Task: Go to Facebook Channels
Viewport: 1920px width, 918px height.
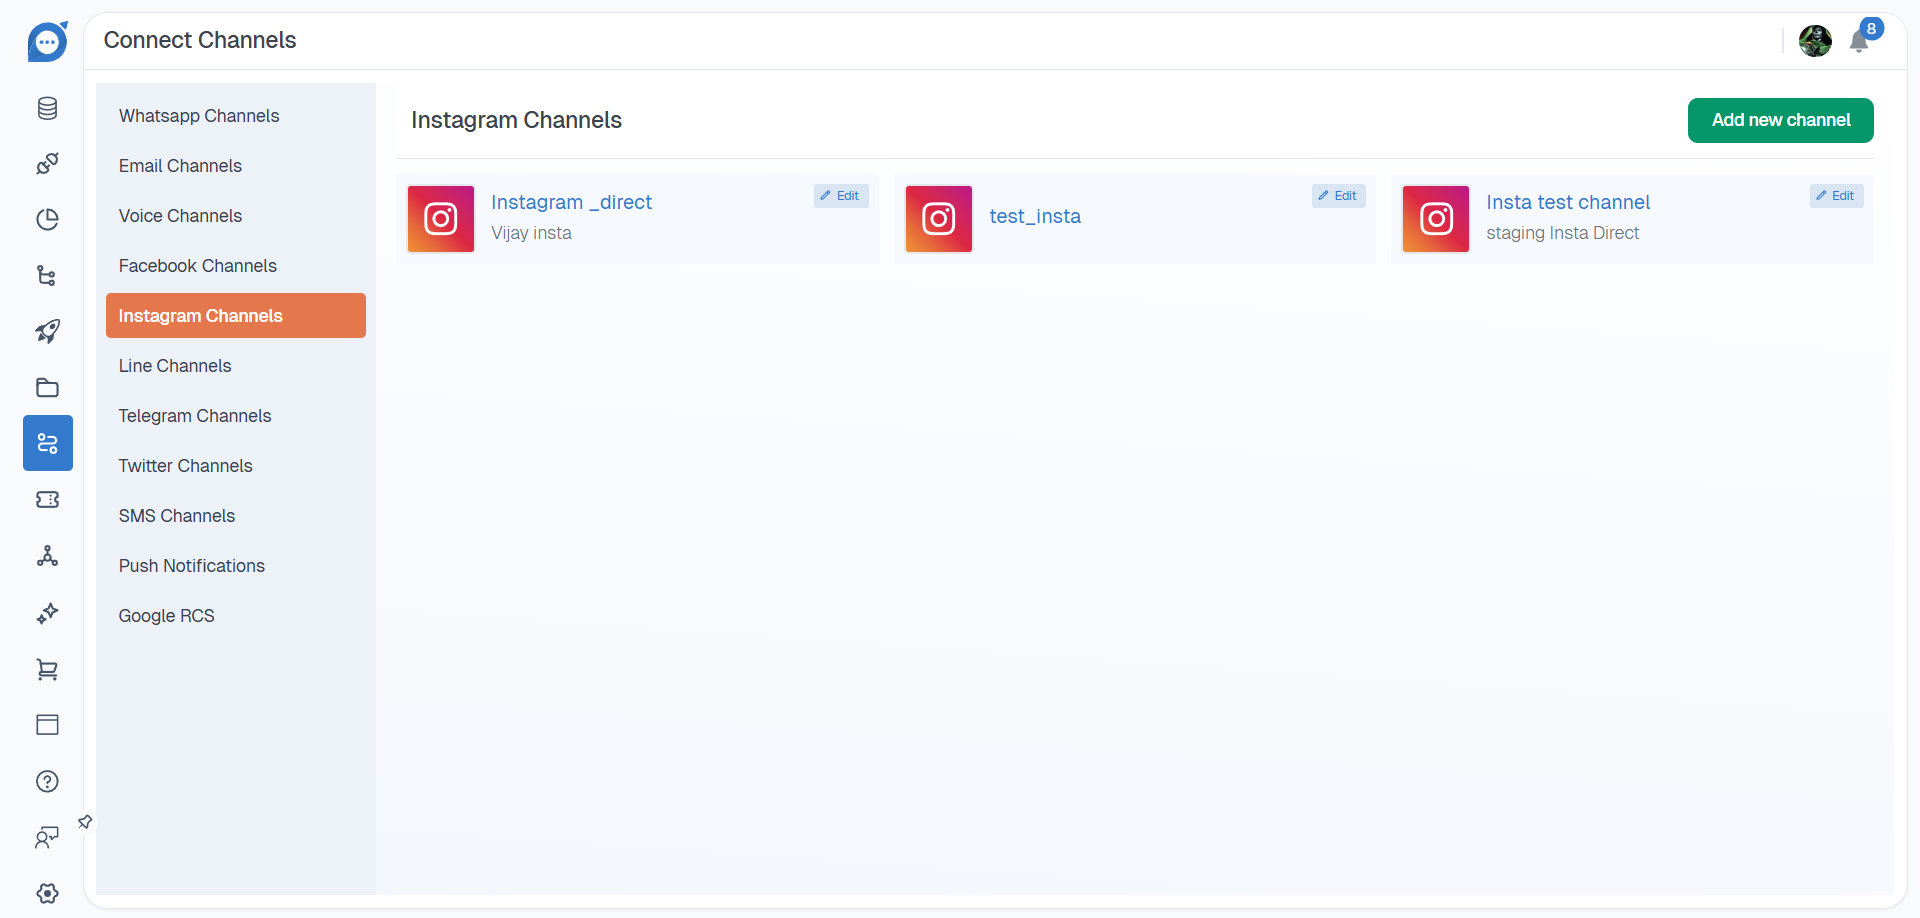Action: tap(236, 266)
